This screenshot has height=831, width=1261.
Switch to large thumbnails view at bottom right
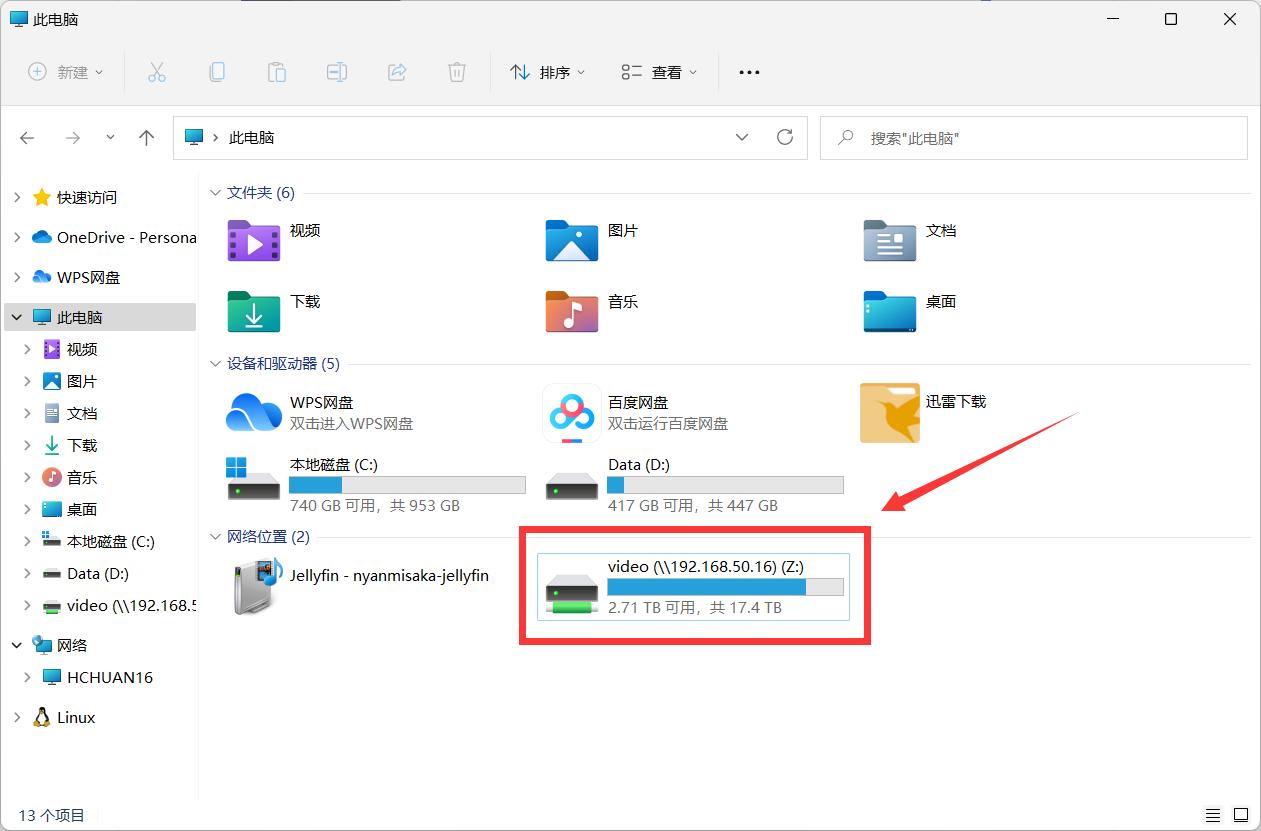tap(1240, 814)
